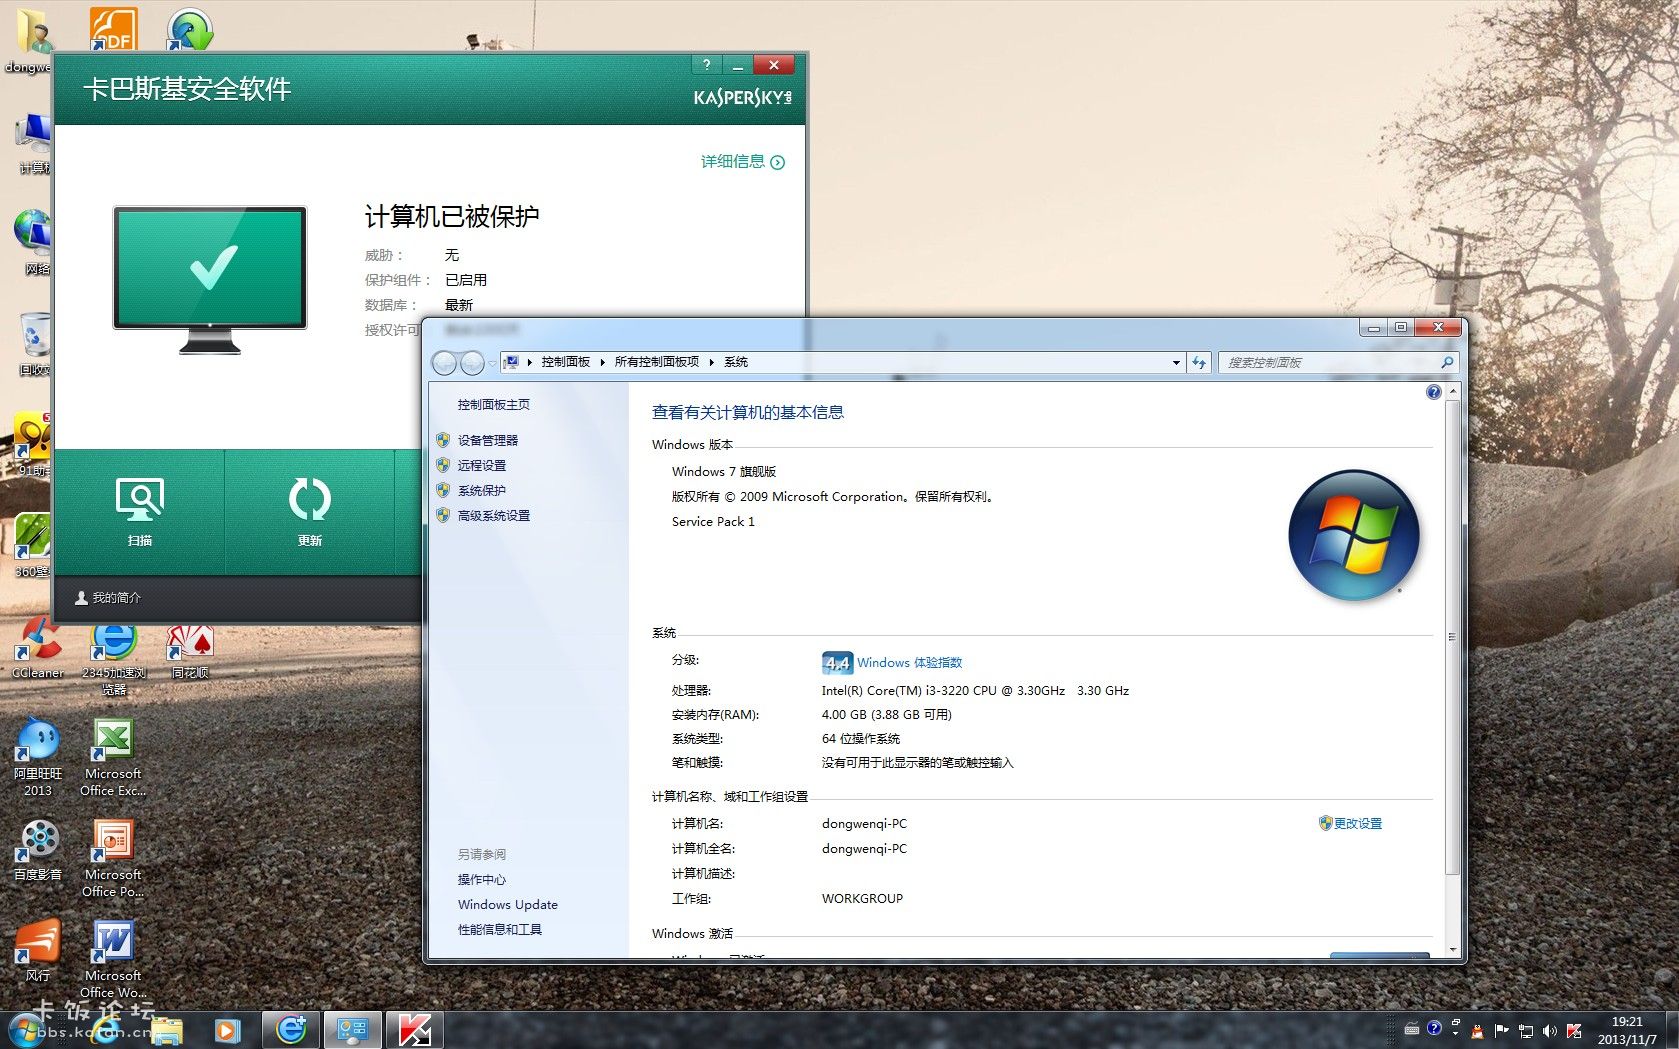Expand the arrow after 所有控制面板项 breadcrumb

(711, 362)
